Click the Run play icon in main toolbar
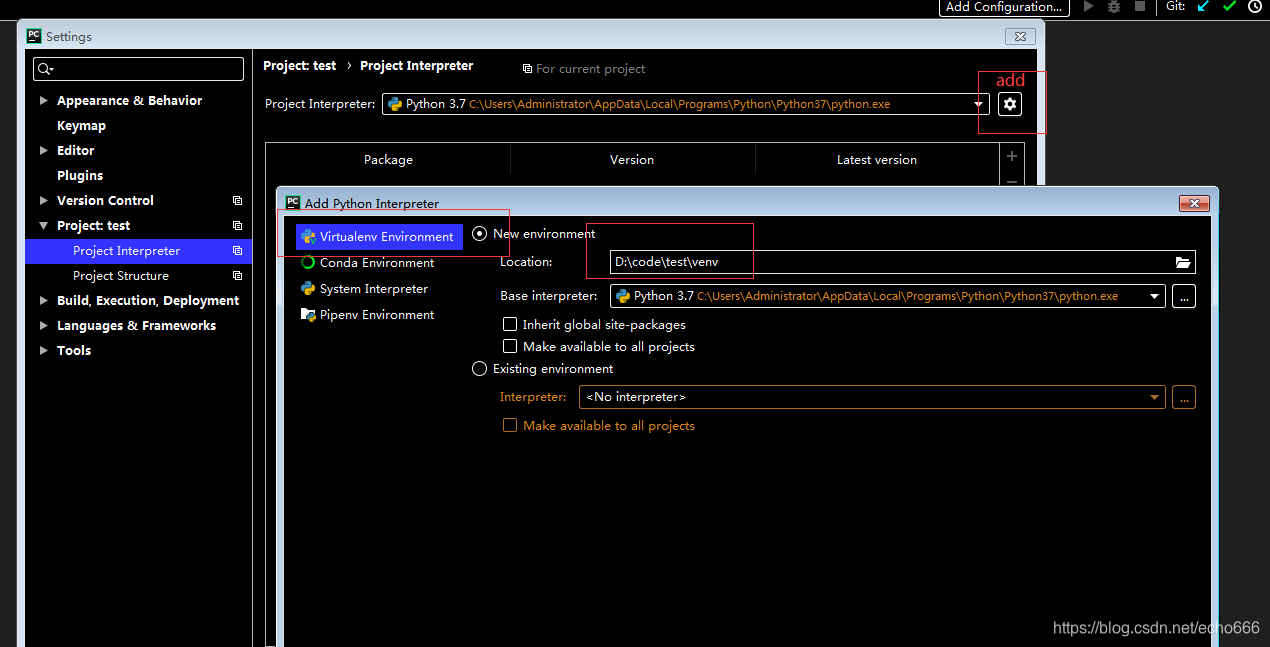The height and width of the screenshot is (647, 1270). (1089, 6)
